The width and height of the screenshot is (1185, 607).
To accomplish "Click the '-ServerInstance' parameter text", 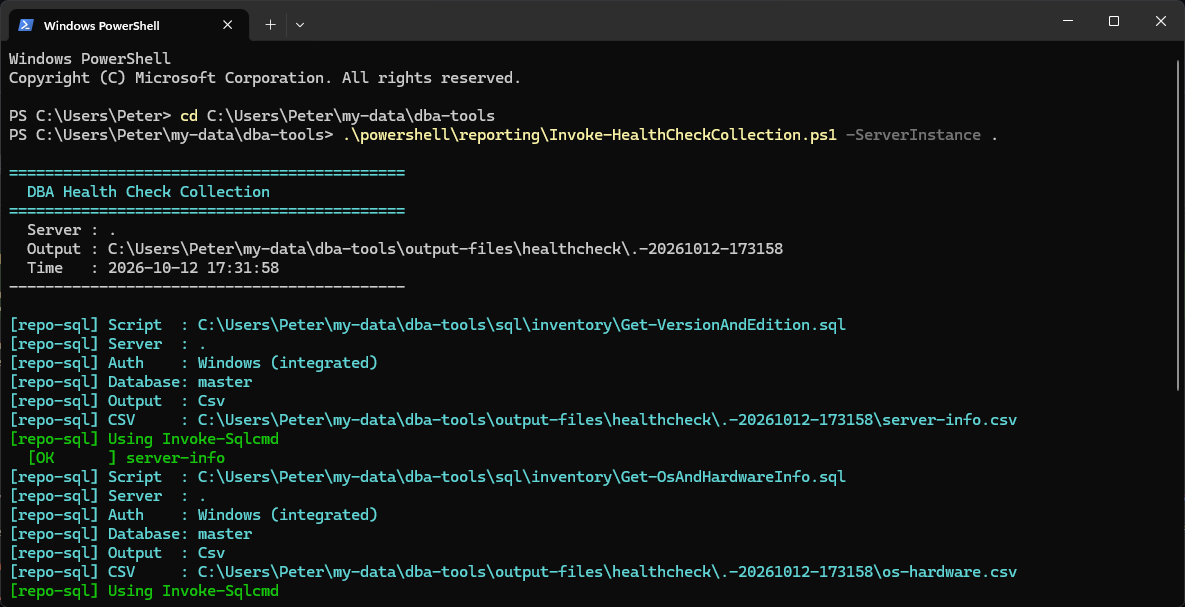I will (913, 135).
